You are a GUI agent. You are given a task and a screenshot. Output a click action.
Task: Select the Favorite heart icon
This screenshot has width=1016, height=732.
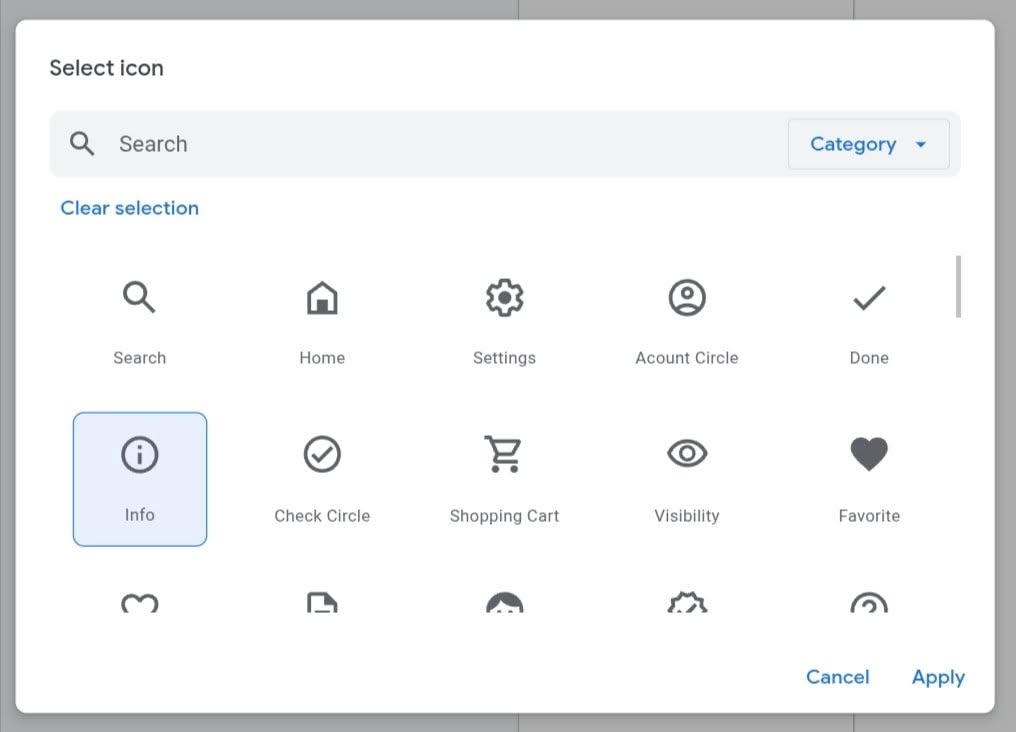coord(869,455)
